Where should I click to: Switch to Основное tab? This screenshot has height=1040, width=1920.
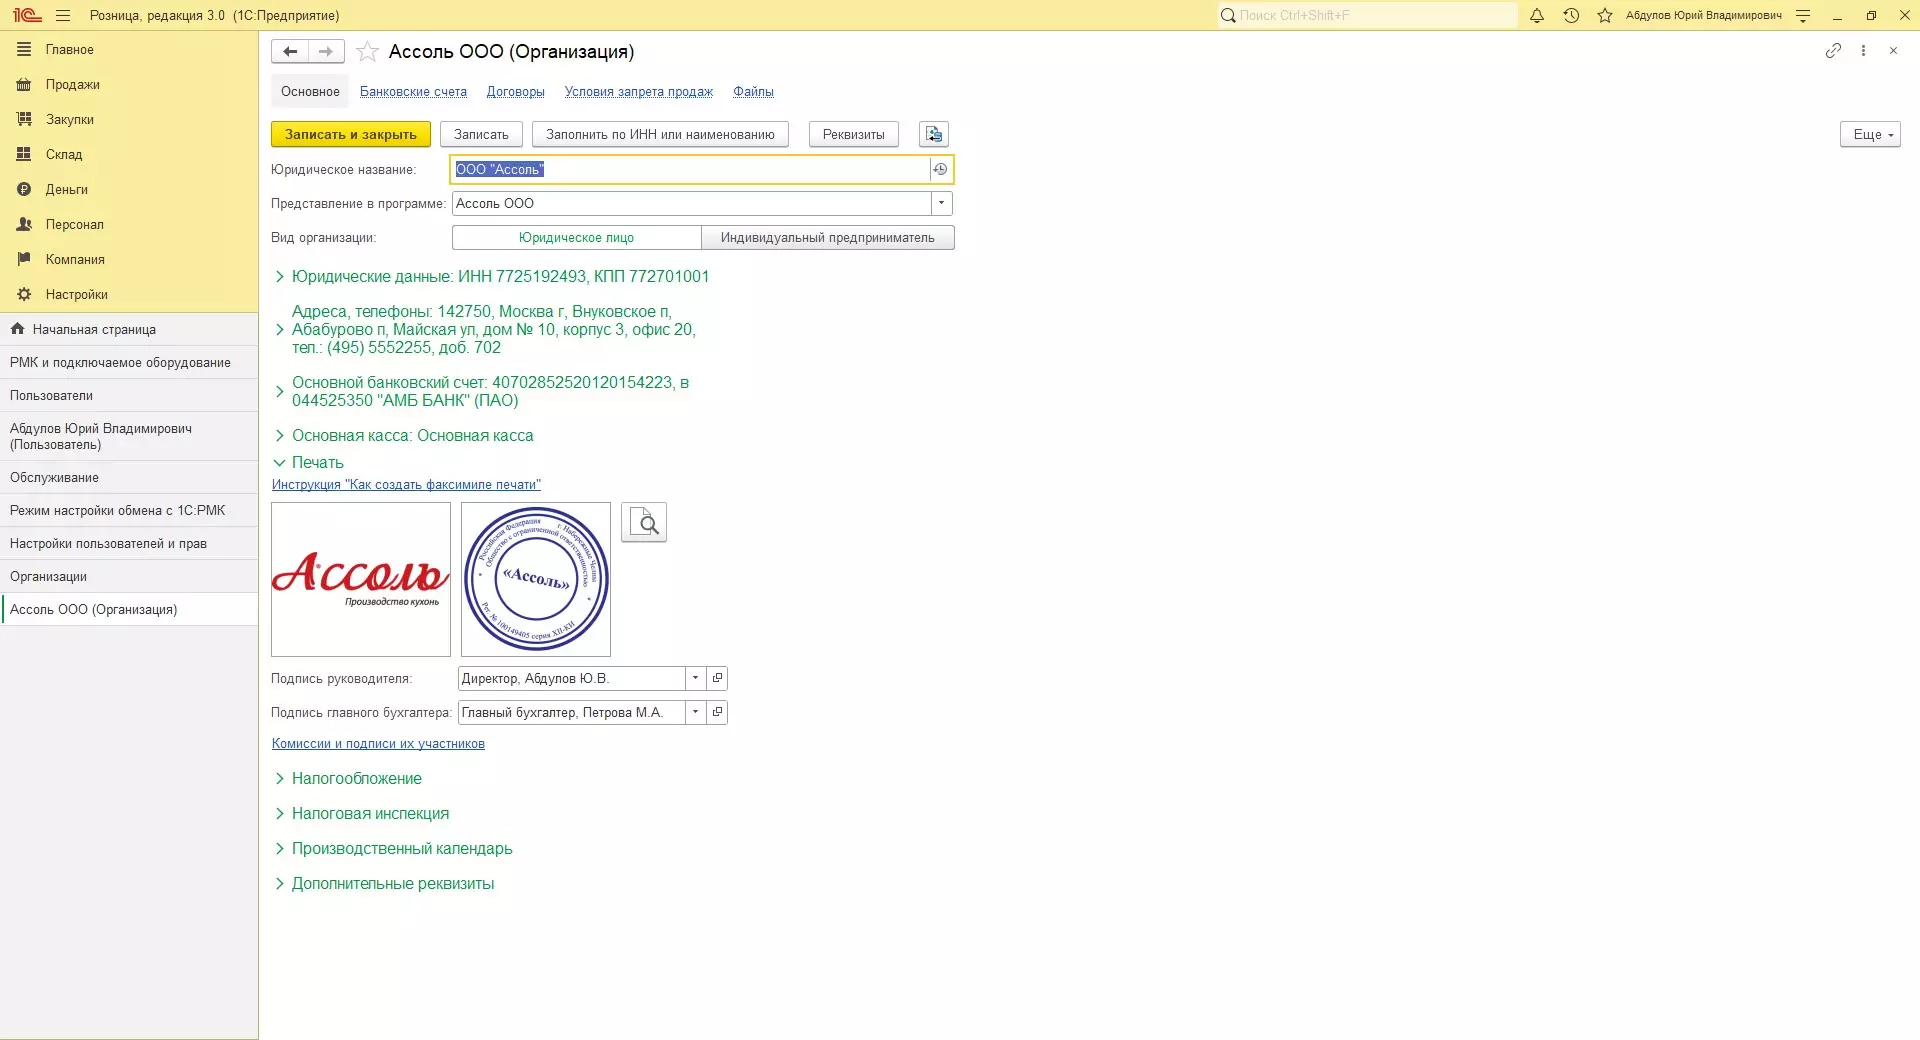310,91
